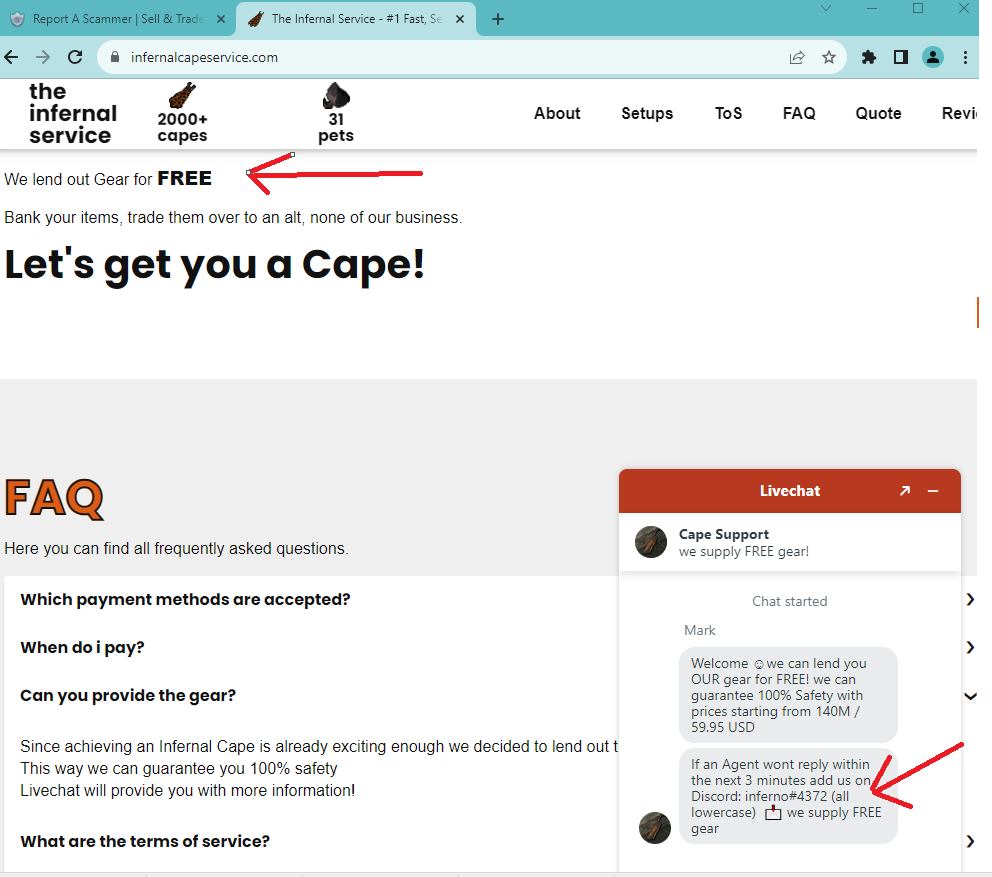Open the tab search chevron in title bar
992x877 pixels.
point(826,8)
